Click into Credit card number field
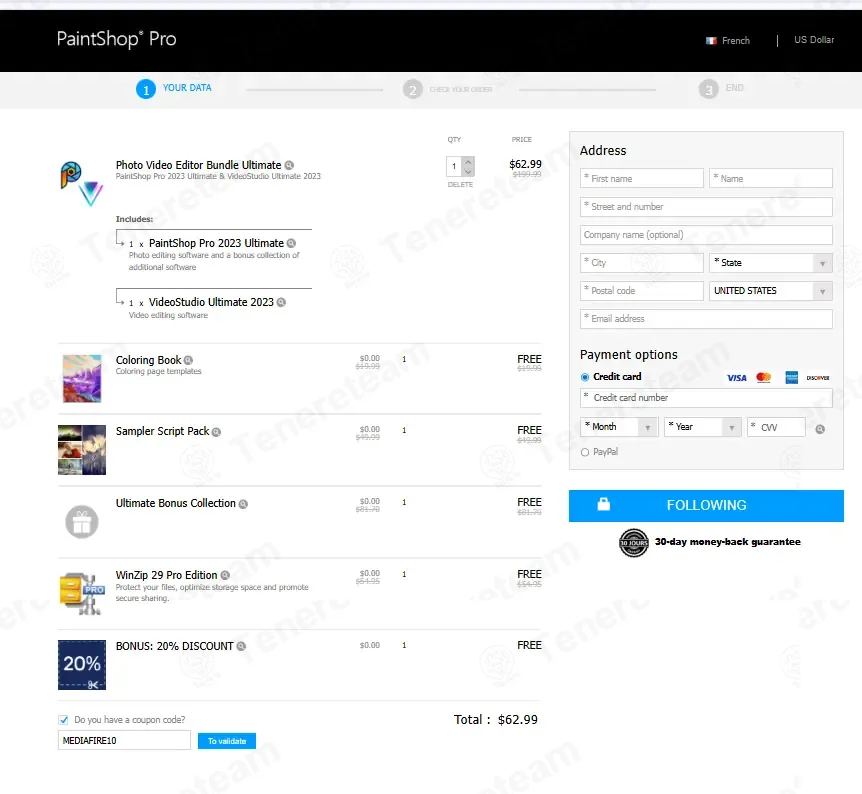 tap(706, 398)
